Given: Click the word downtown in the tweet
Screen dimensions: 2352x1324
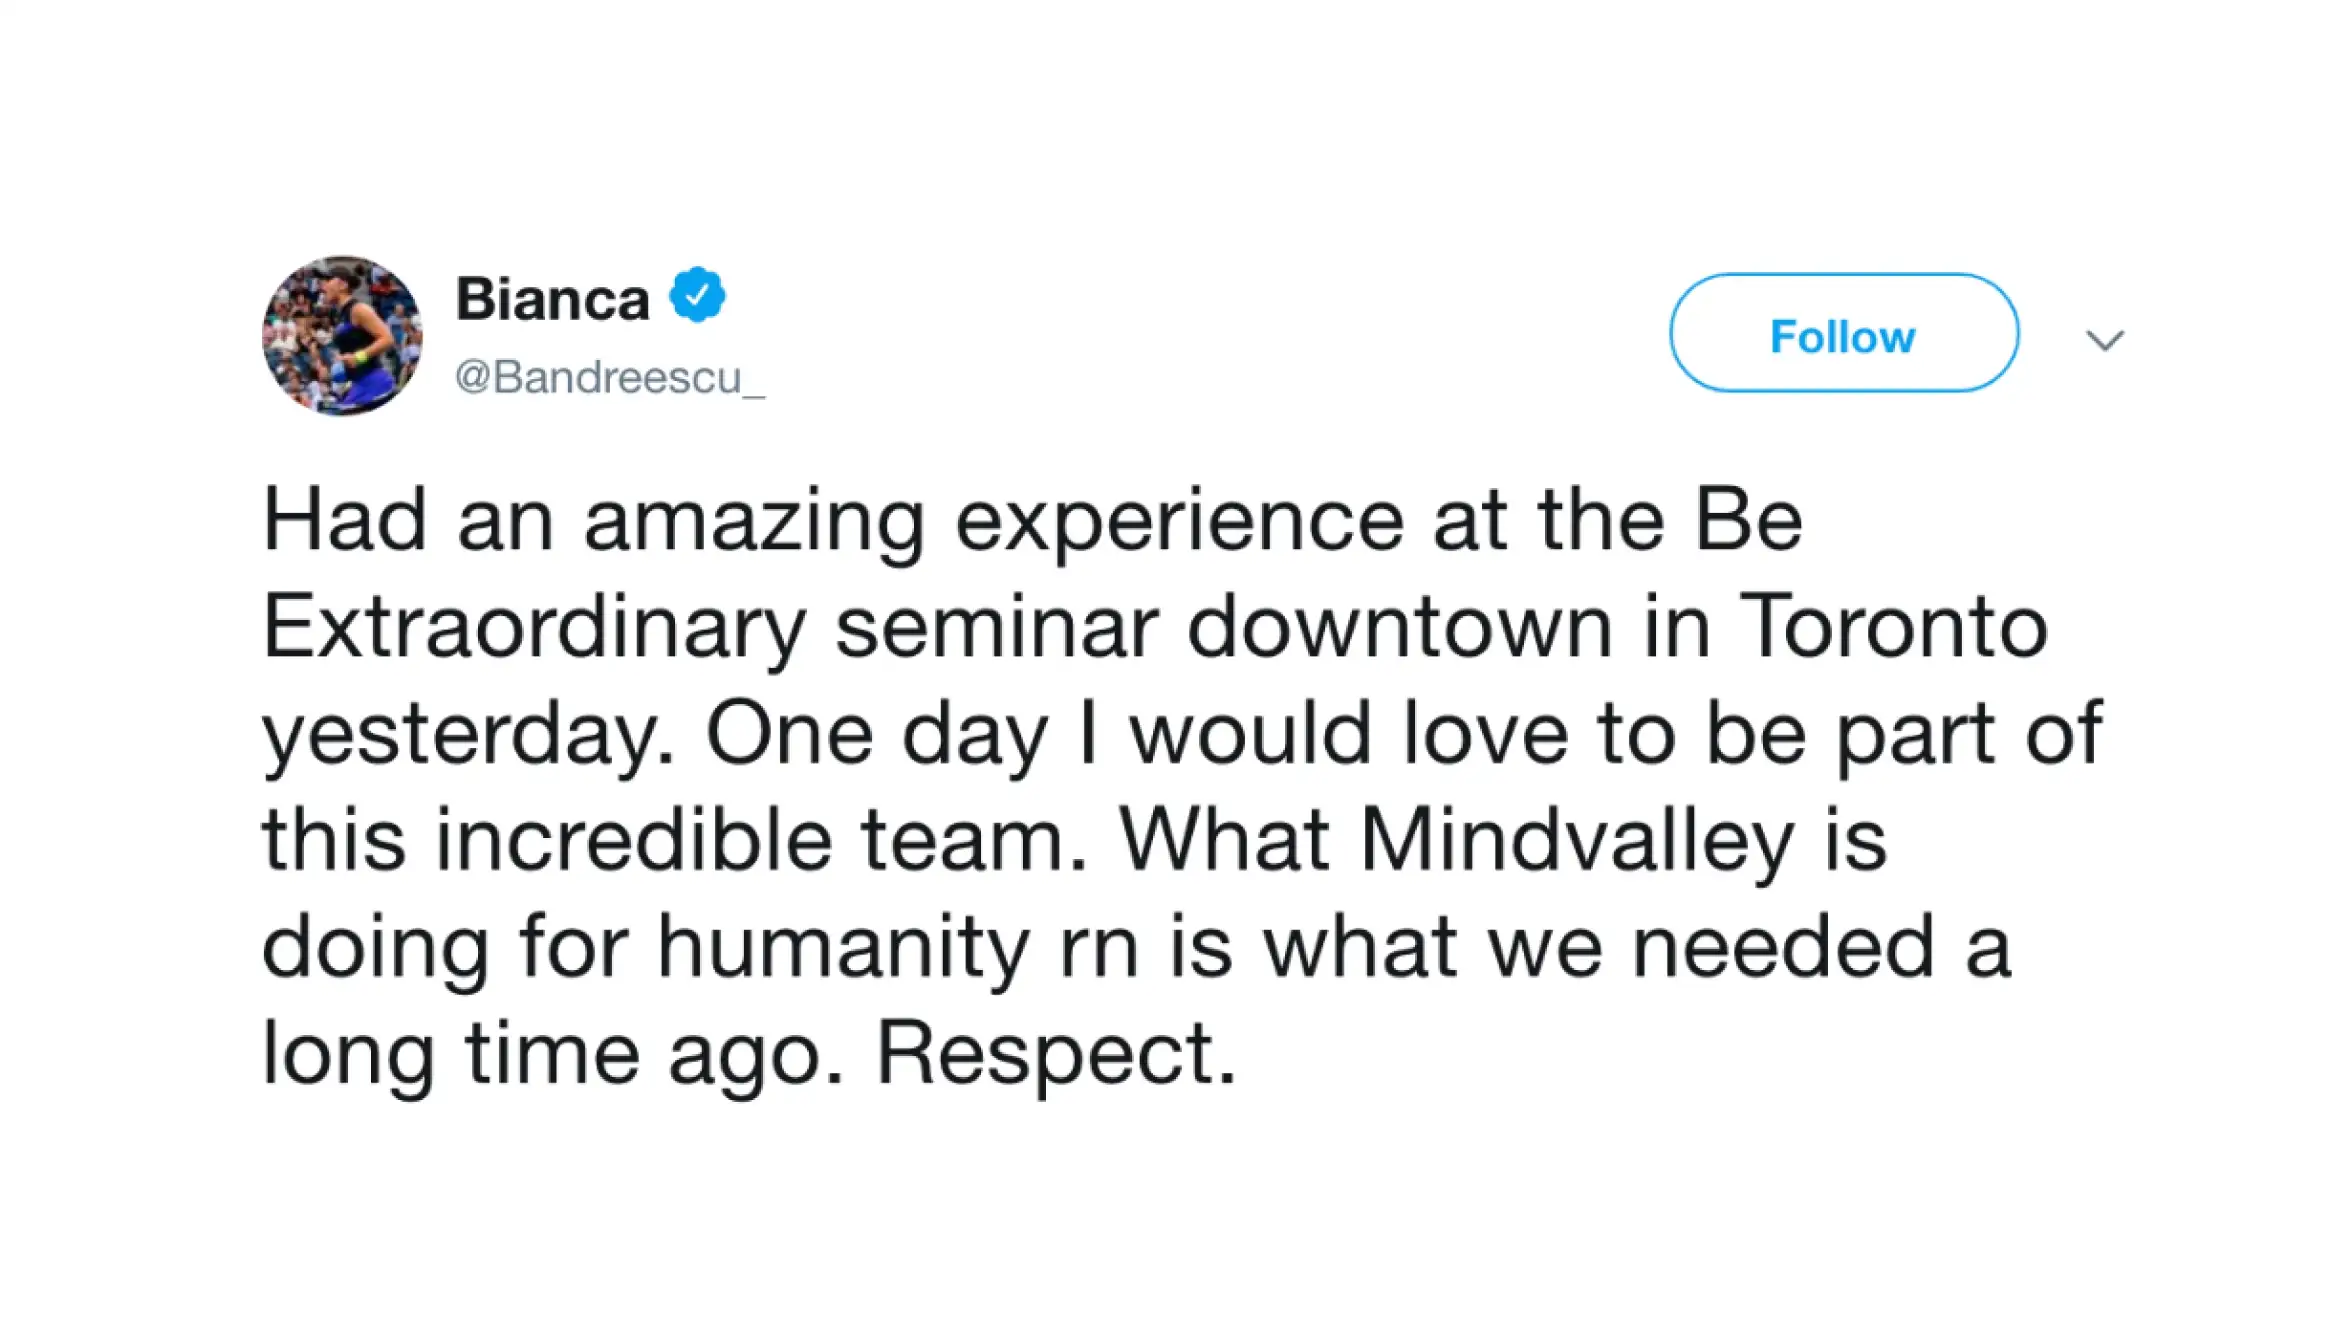Looking at the screenshot, I should click(x=1400, y=626).
